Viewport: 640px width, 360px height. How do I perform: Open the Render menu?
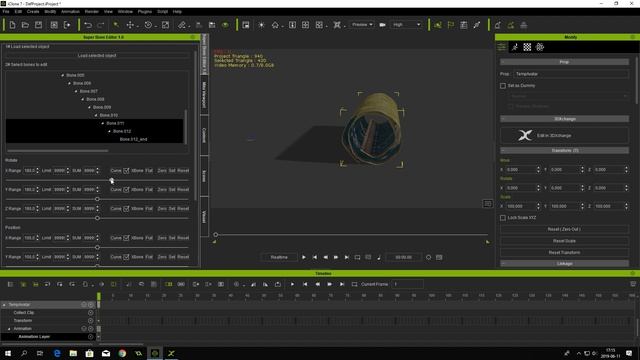pos(92,11)
